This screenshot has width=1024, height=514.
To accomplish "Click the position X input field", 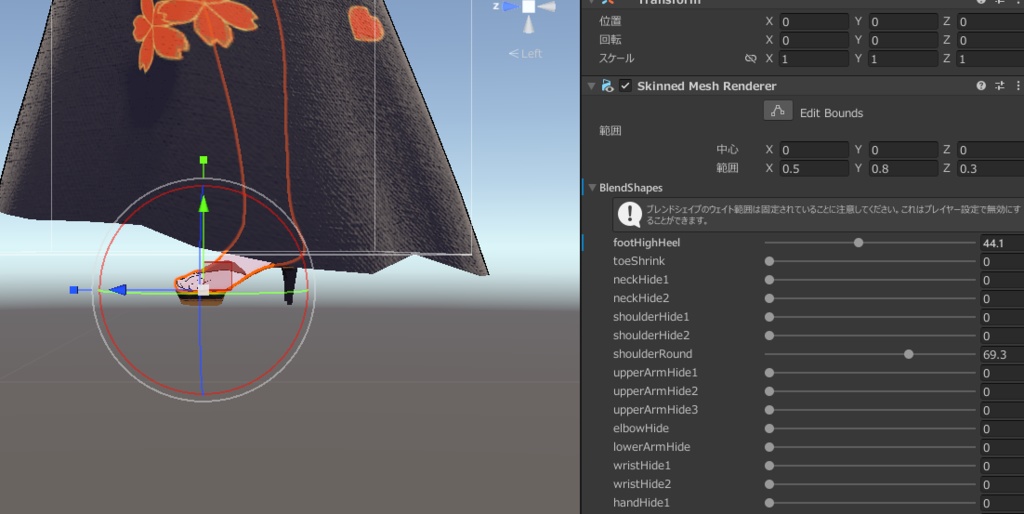I will (x=813, y=22).
